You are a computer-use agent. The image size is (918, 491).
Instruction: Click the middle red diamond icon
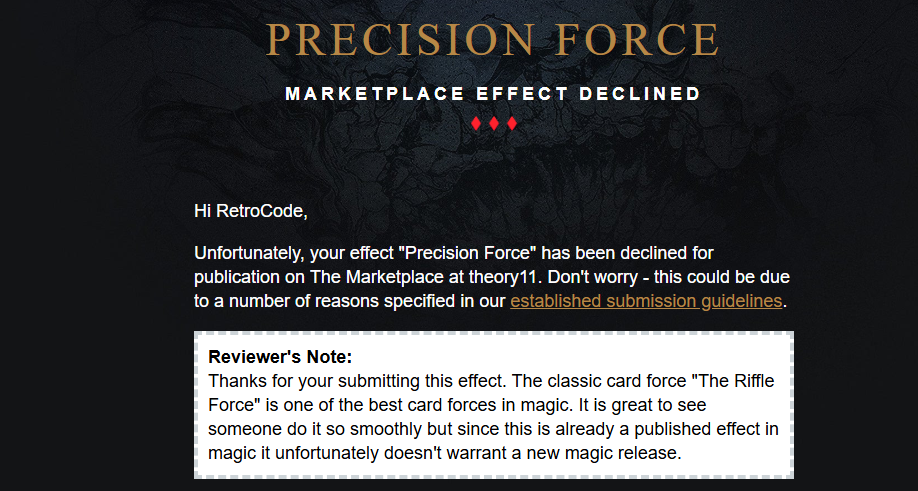pyautogui.click(x=493, y=124)
